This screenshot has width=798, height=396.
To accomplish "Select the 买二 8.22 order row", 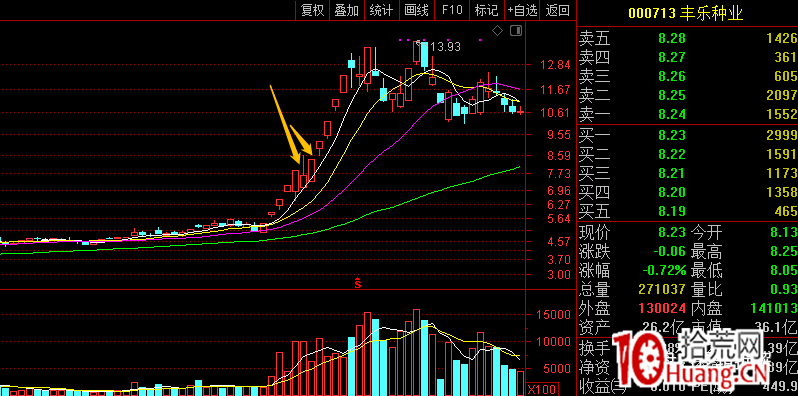I will pyautogui.click(x=688, y=154).
